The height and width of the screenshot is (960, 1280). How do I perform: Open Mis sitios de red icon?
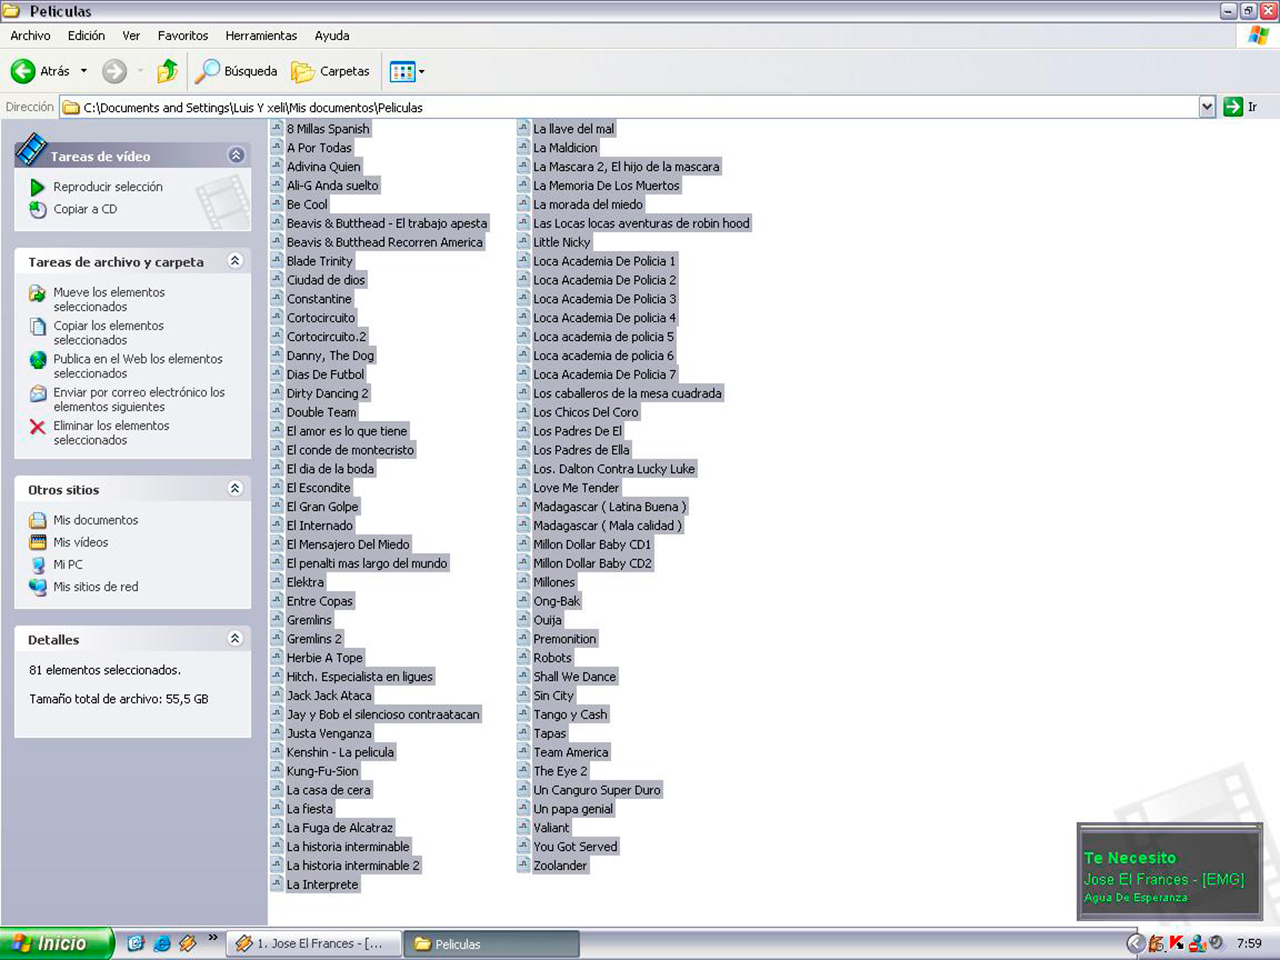pos(38,587)
